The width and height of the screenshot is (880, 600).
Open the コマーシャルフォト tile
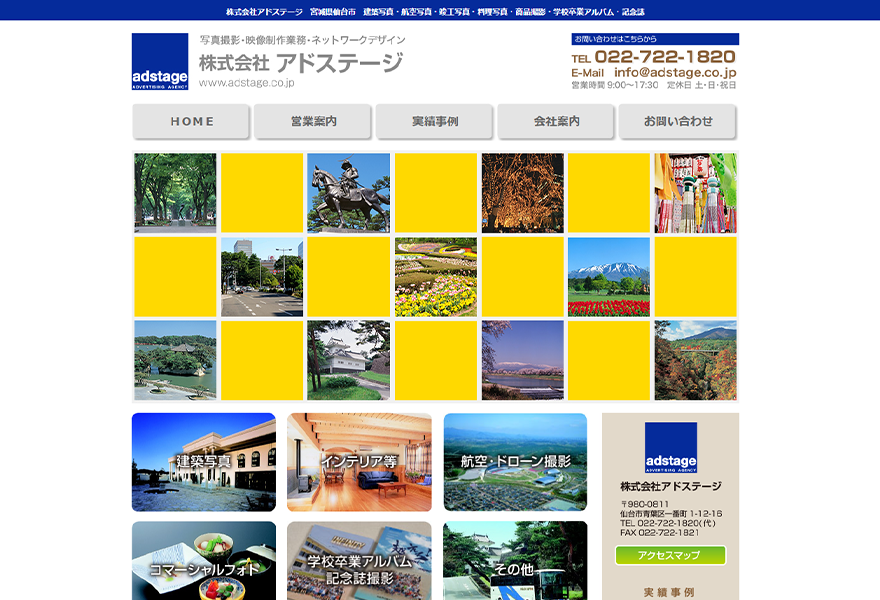(x=204, y=562)
